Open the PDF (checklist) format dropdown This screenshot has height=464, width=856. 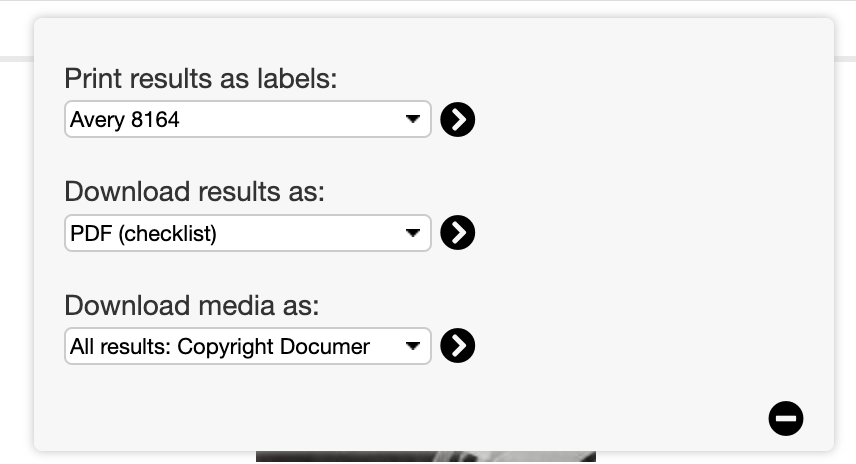point(248,233)
